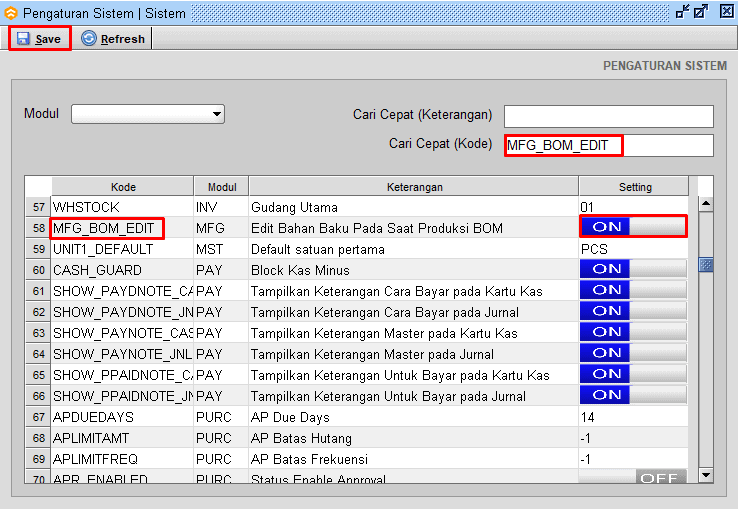Click the AP Batas Hutang value -1

coord(634,438)
